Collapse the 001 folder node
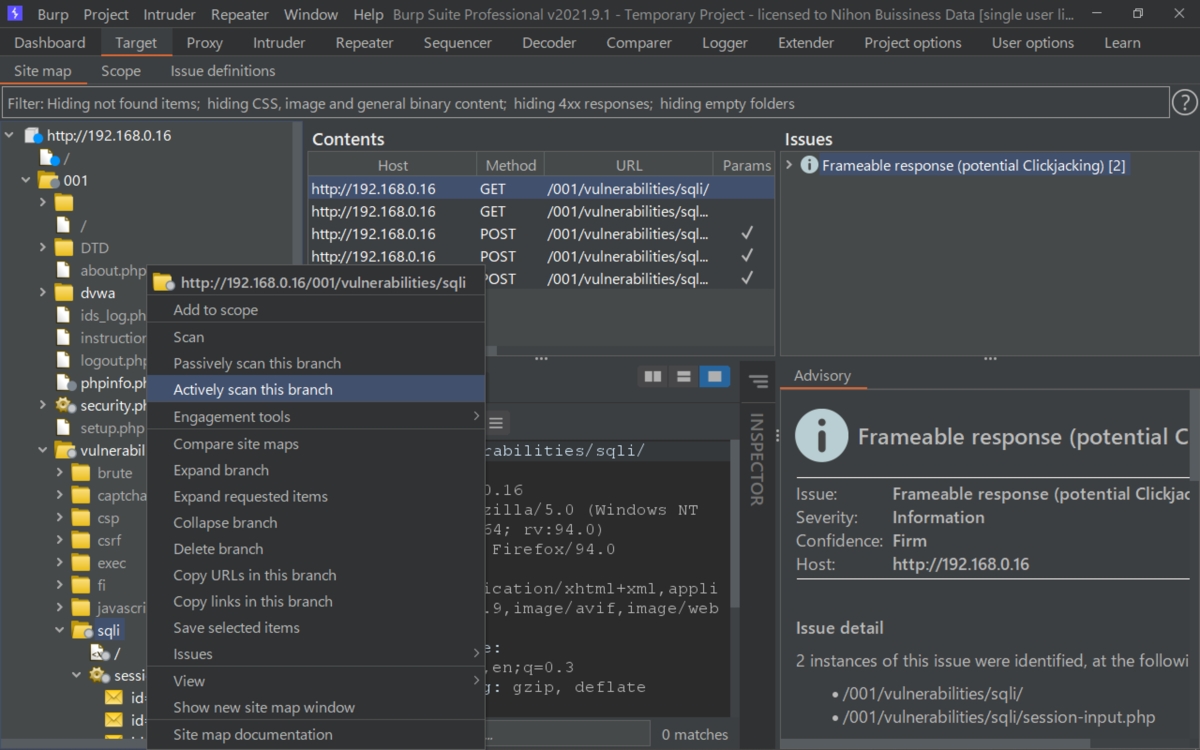 (x=26, y=180)
